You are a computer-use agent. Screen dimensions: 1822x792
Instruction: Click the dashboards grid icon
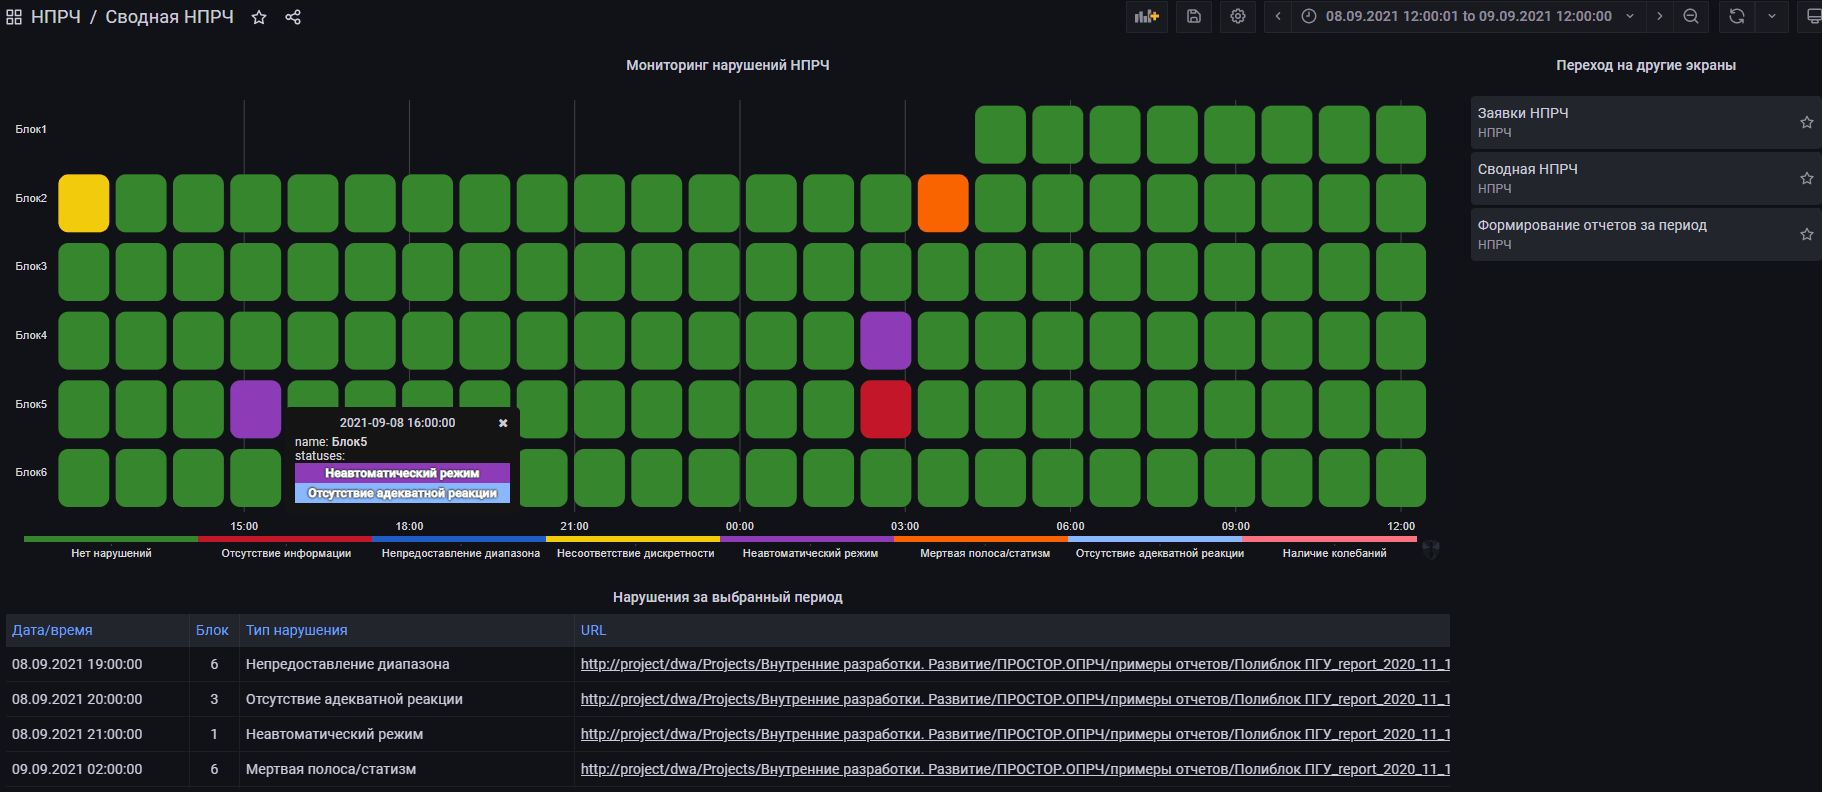click(14, 17)
